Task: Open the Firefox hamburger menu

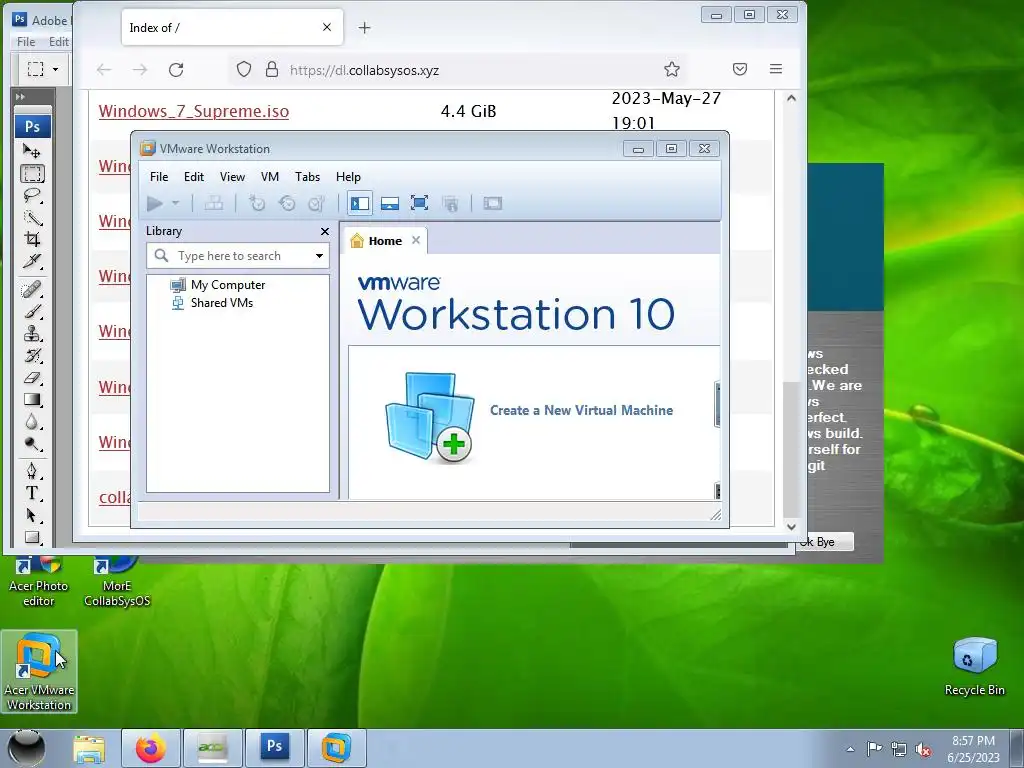Action: point(776,69)
